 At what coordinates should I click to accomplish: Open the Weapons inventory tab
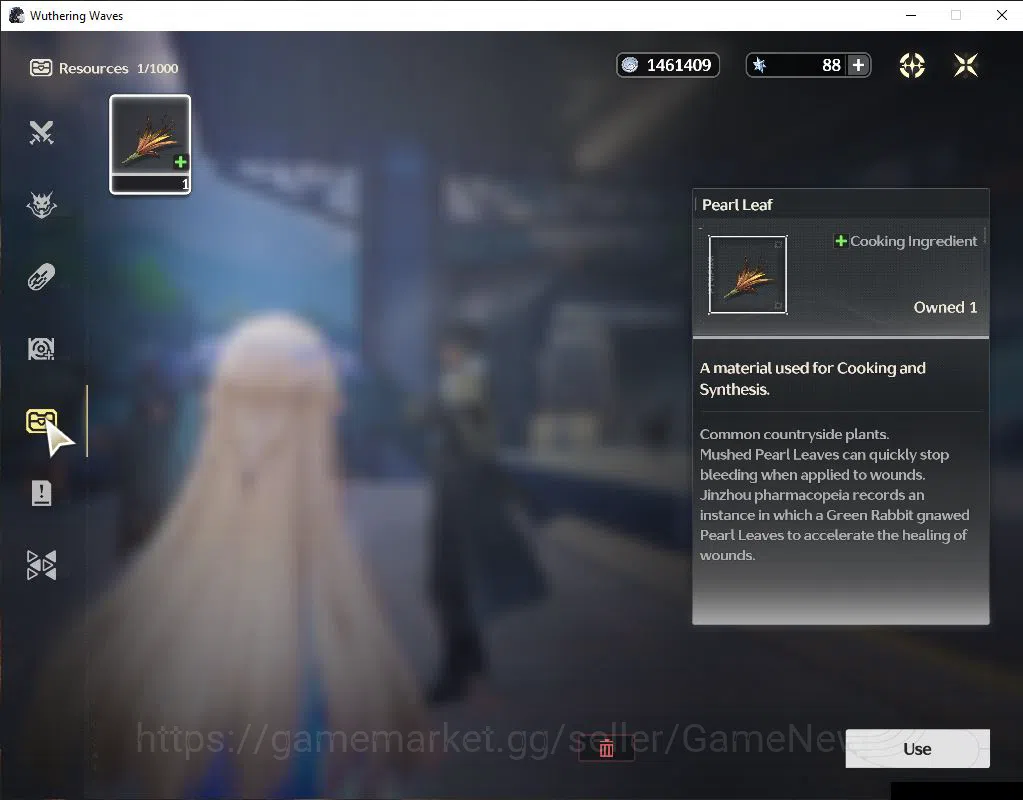click(41, 133)
